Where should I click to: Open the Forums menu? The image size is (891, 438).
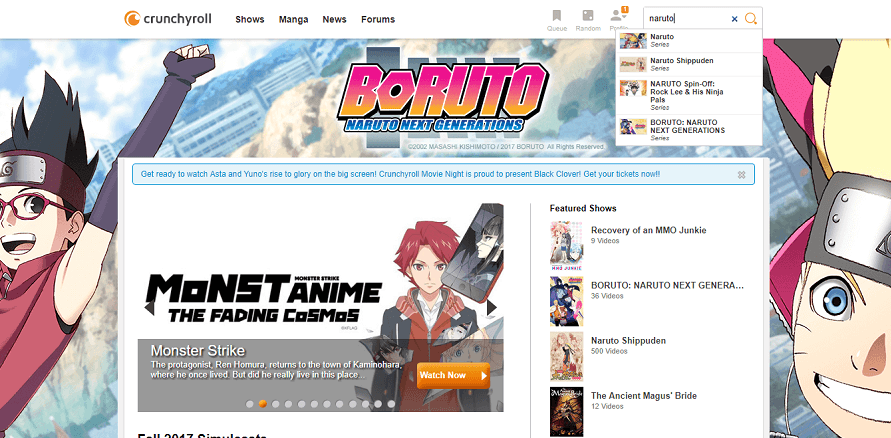(x=378, y=19)
